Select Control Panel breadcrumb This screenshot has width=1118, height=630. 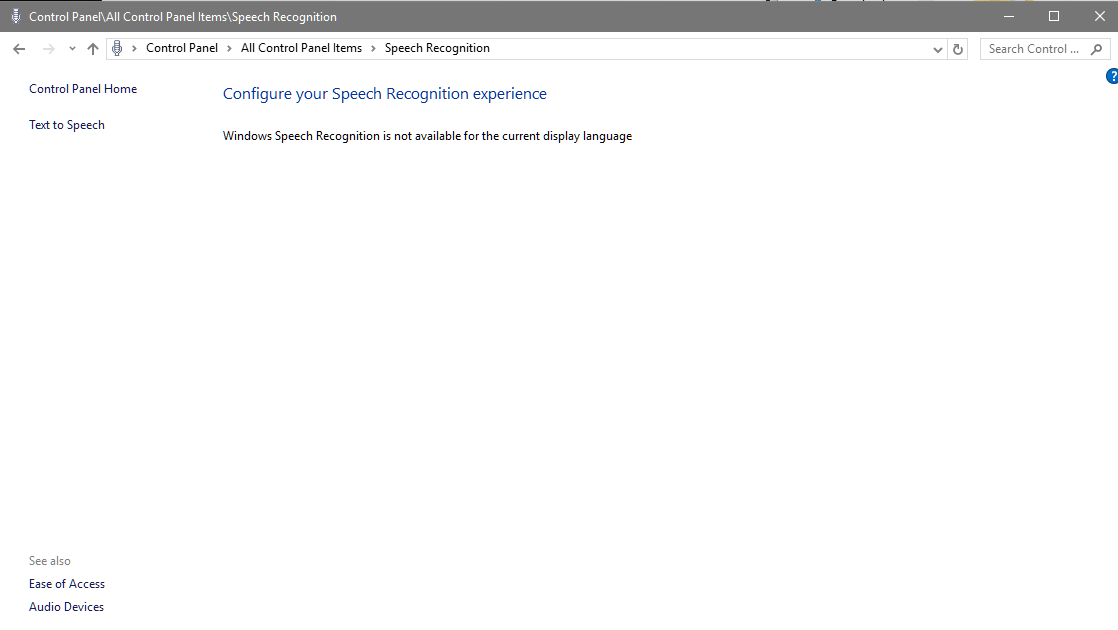pos(182,48)
